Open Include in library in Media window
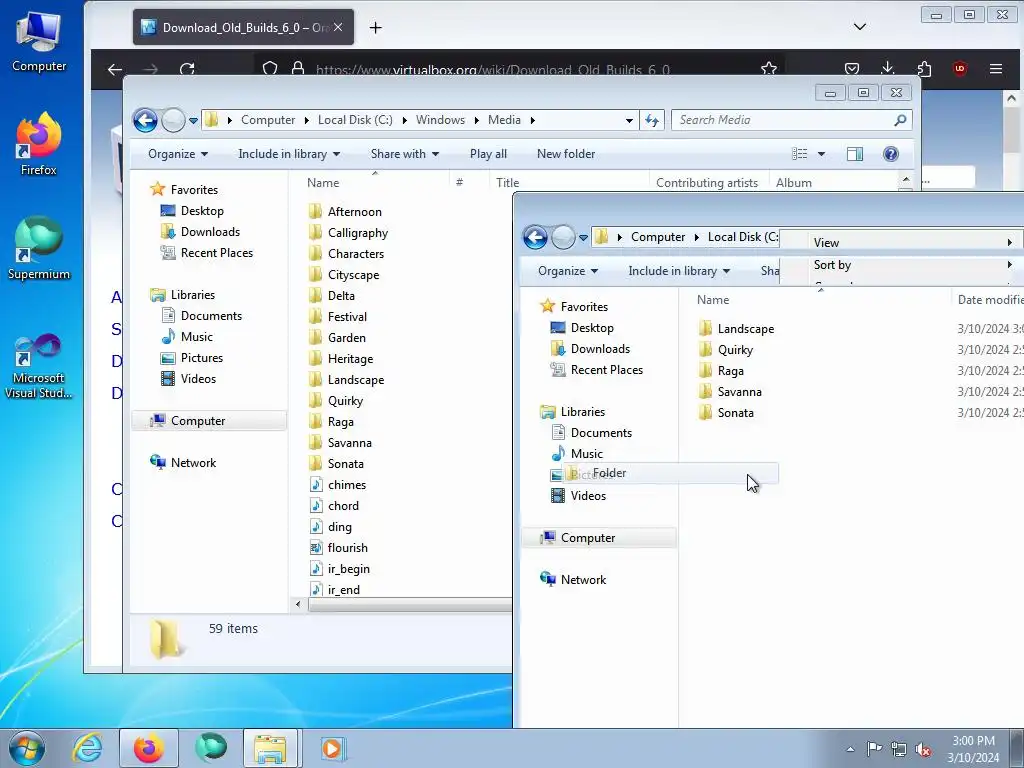1024x768 pixels. click(x=289, y=154)
